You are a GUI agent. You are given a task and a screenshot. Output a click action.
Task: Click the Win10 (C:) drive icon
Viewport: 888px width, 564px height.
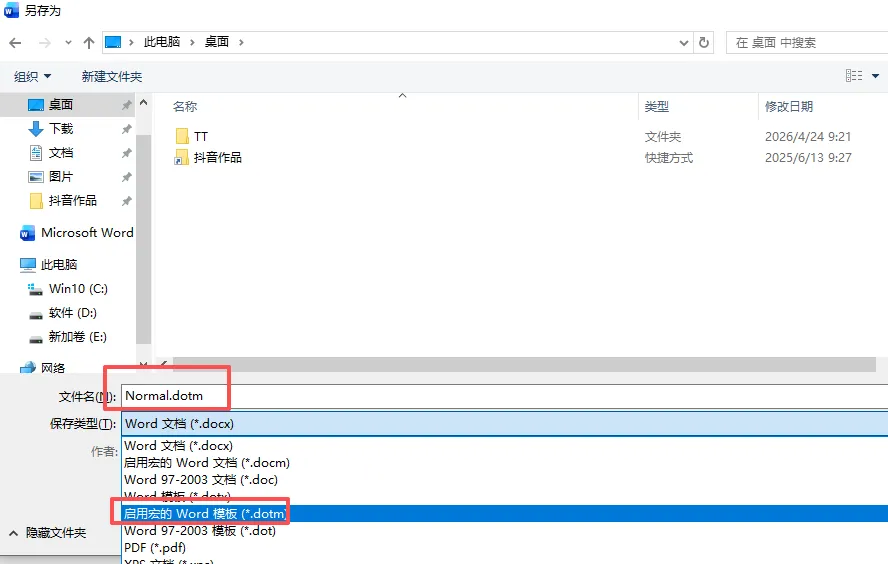pyautogui.click(x=35, y=289)
